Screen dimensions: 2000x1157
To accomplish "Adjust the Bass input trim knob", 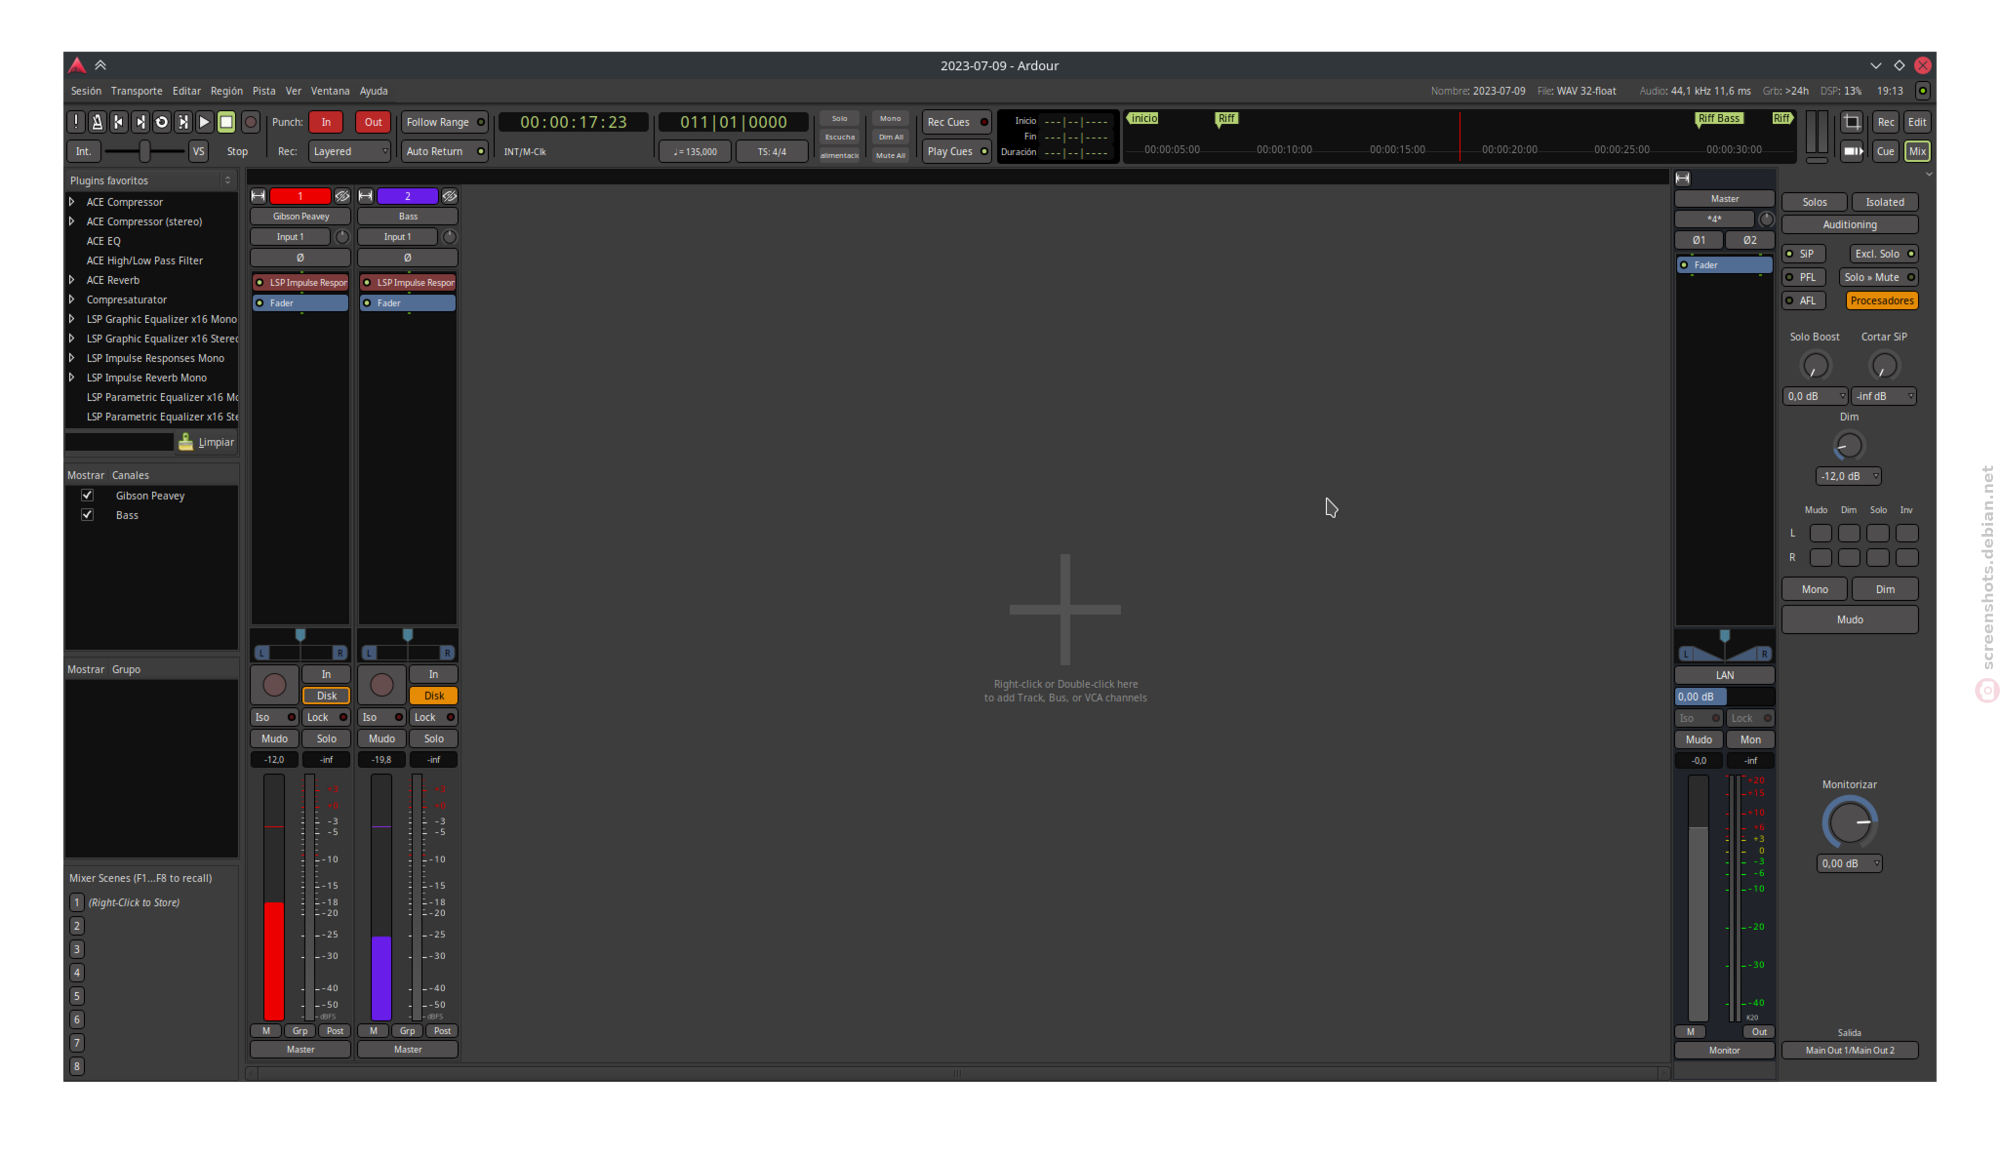I will coord(450,237).
